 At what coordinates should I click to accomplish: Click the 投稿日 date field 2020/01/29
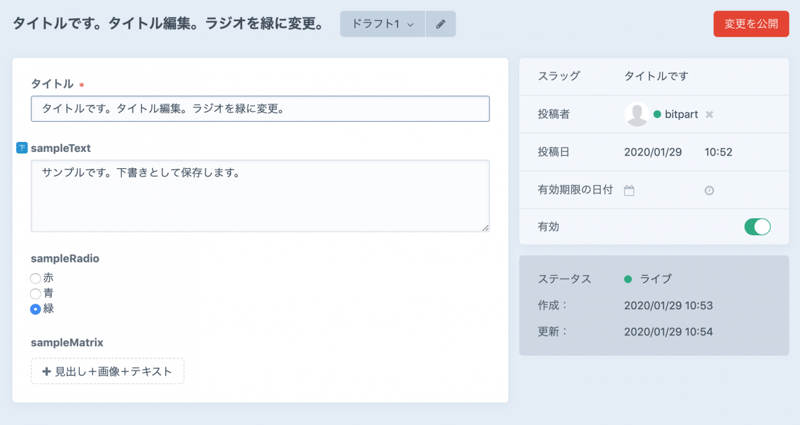(652, 153)
